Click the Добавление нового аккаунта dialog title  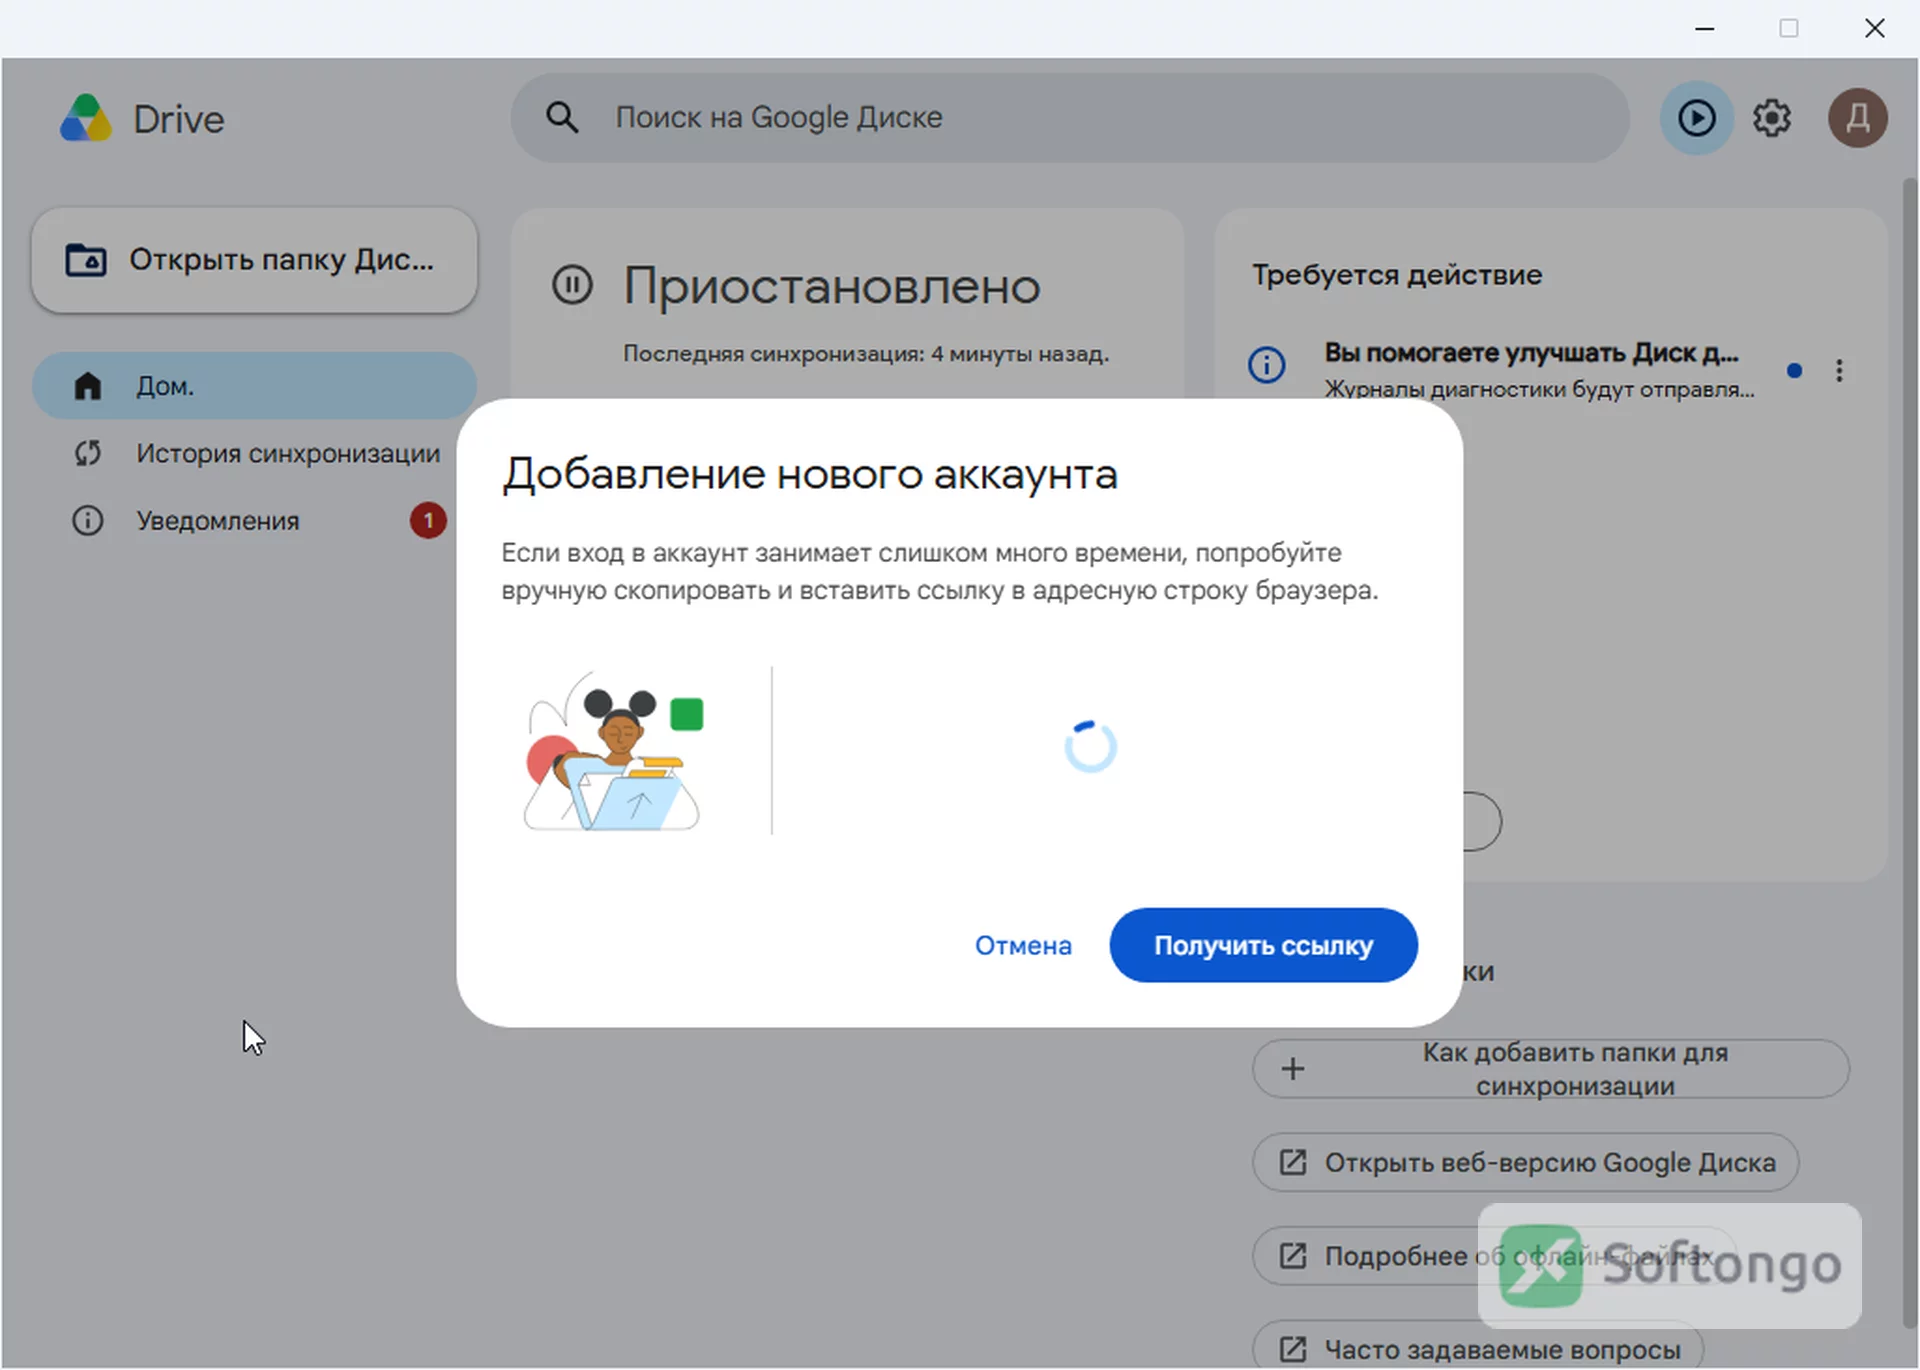tap(810, 474)
